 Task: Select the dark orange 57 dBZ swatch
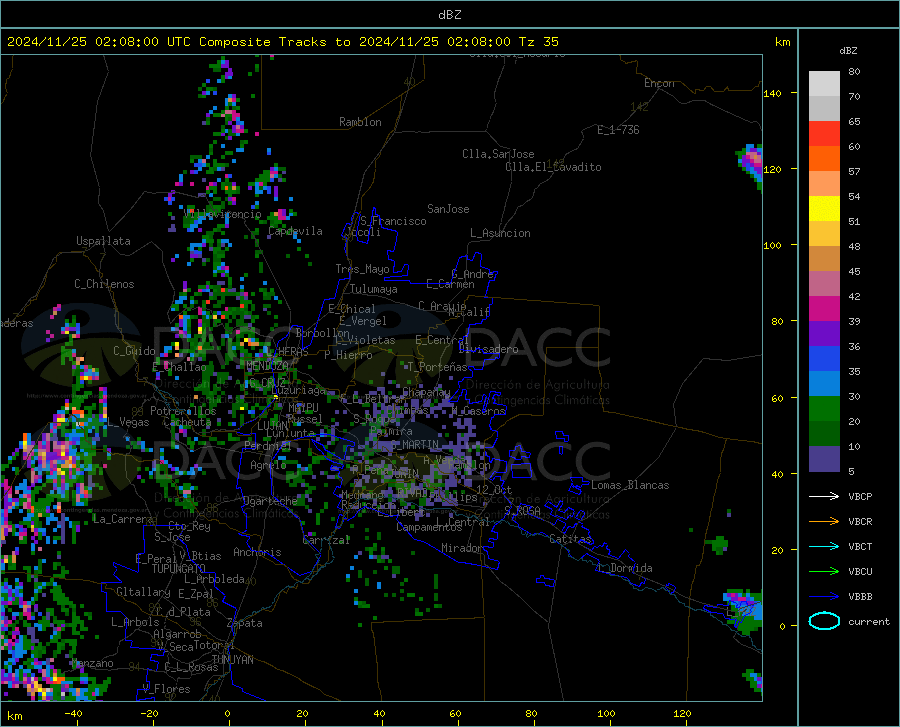click(x=824, y=159)
